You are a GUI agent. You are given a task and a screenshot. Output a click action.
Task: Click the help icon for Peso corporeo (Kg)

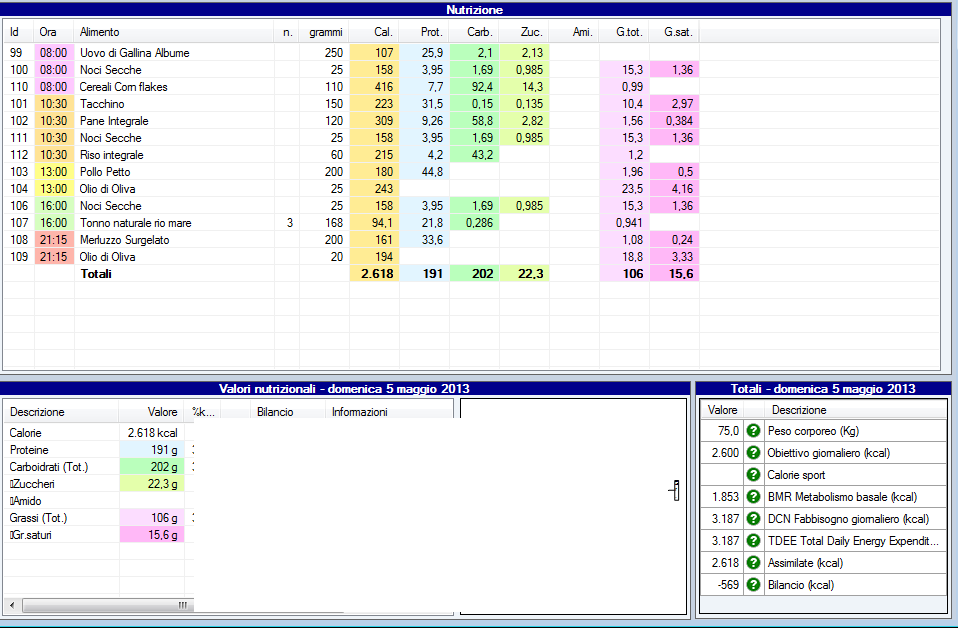click(753, 431)
